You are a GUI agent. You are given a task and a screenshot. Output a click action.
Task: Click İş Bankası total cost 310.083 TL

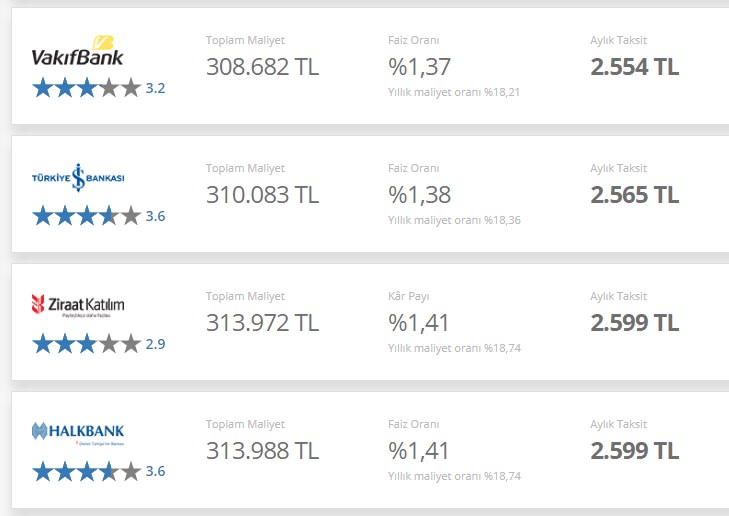tap(263, 194)
